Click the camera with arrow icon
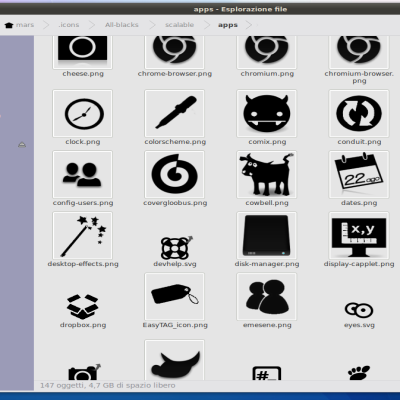 pyautogui.click(x=84, y=372)
